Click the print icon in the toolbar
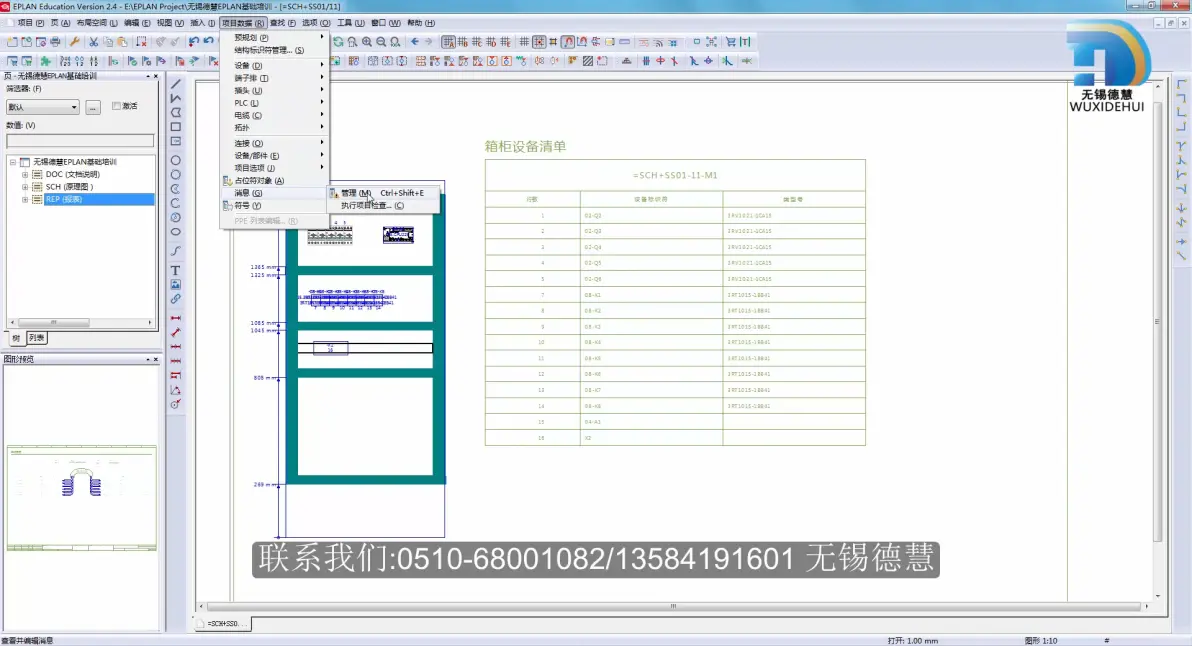1192x646 pixels. [x=55, y=42]
